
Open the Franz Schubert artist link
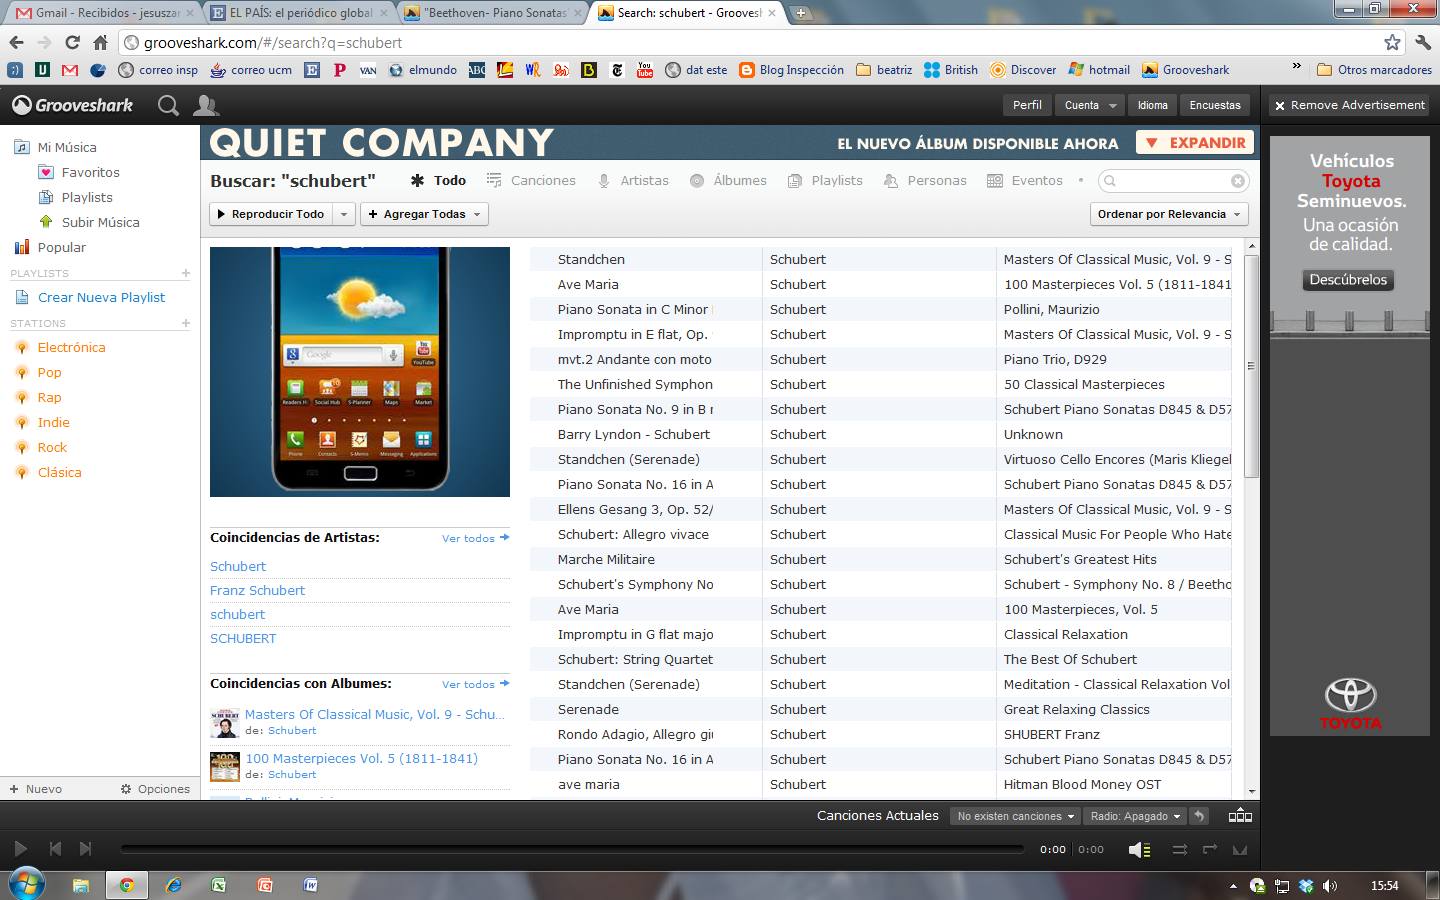click(x=257, y=590)
